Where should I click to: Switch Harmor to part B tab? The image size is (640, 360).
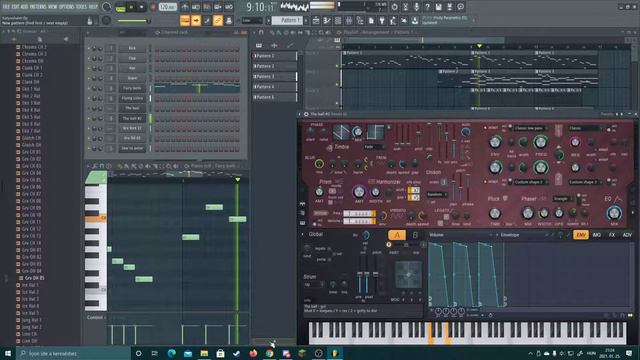coord(415,235)
